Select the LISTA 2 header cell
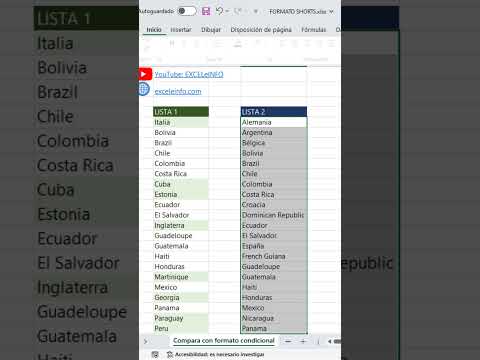Viewport: 480px width, 360px height. click(x=274, y=112)
